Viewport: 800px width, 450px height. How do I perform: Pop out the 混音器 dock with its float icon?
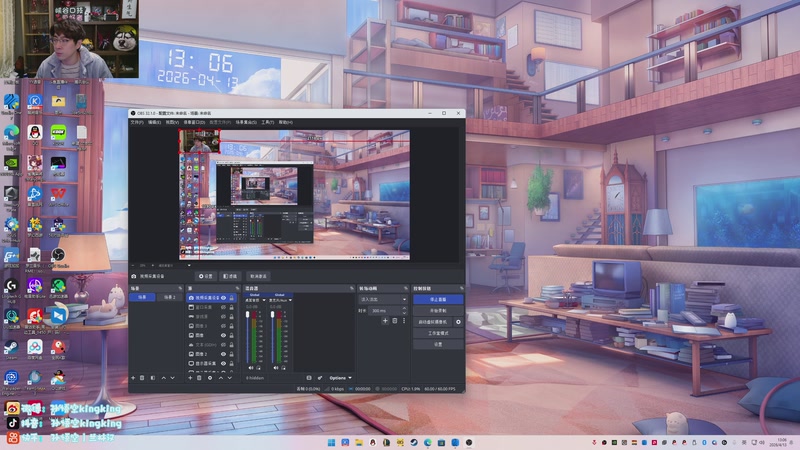tap(352, 288)
